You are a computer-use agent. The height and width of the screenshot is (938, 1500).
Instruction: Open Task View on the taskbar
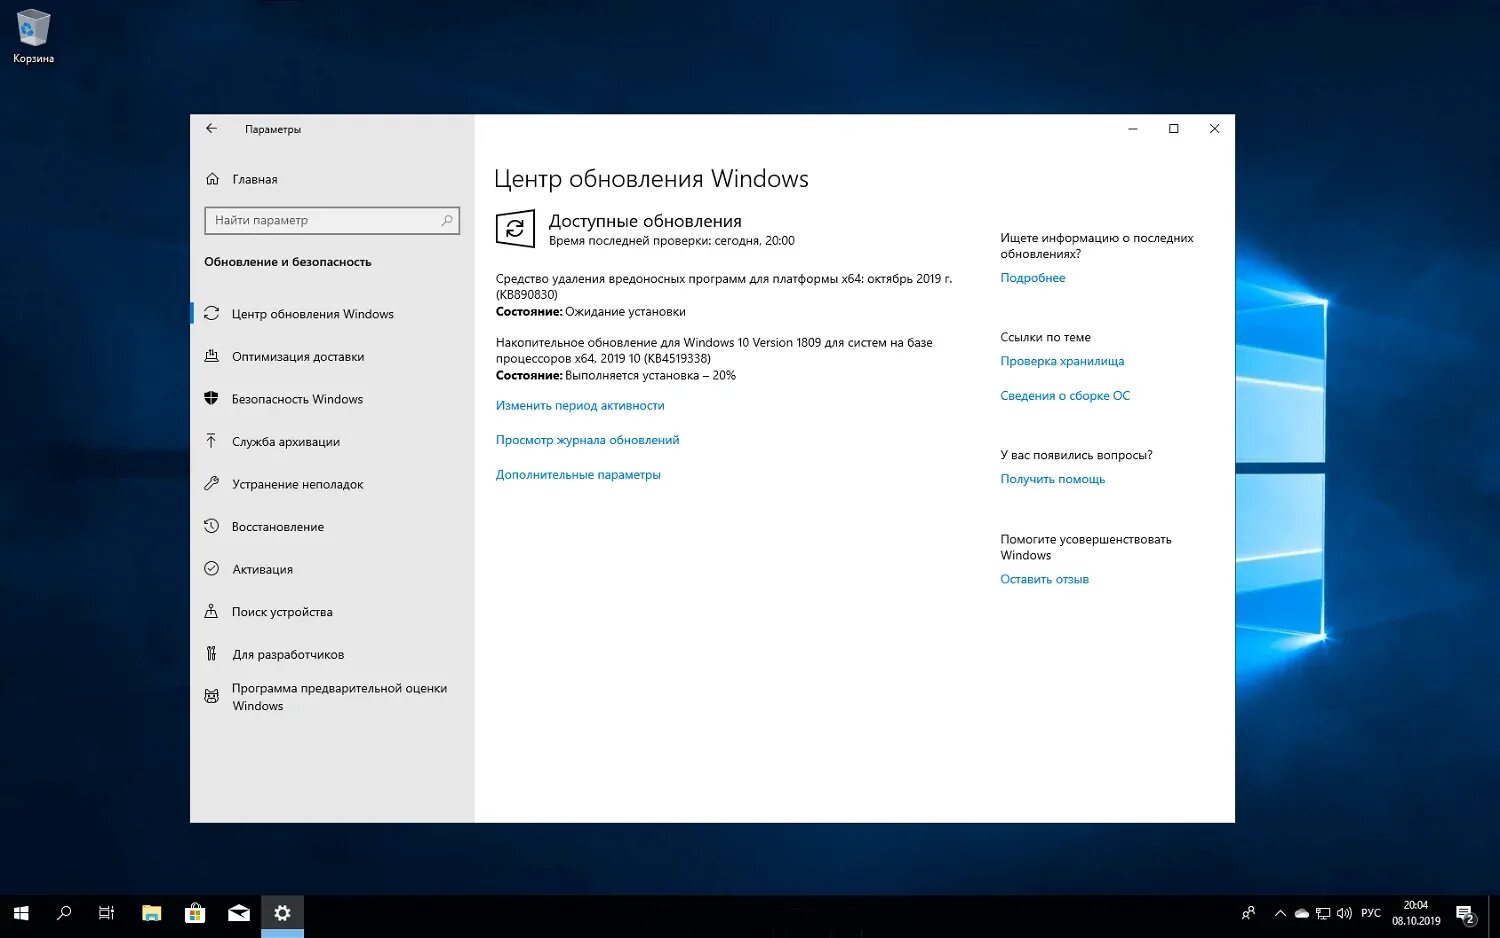coord(106,913)
